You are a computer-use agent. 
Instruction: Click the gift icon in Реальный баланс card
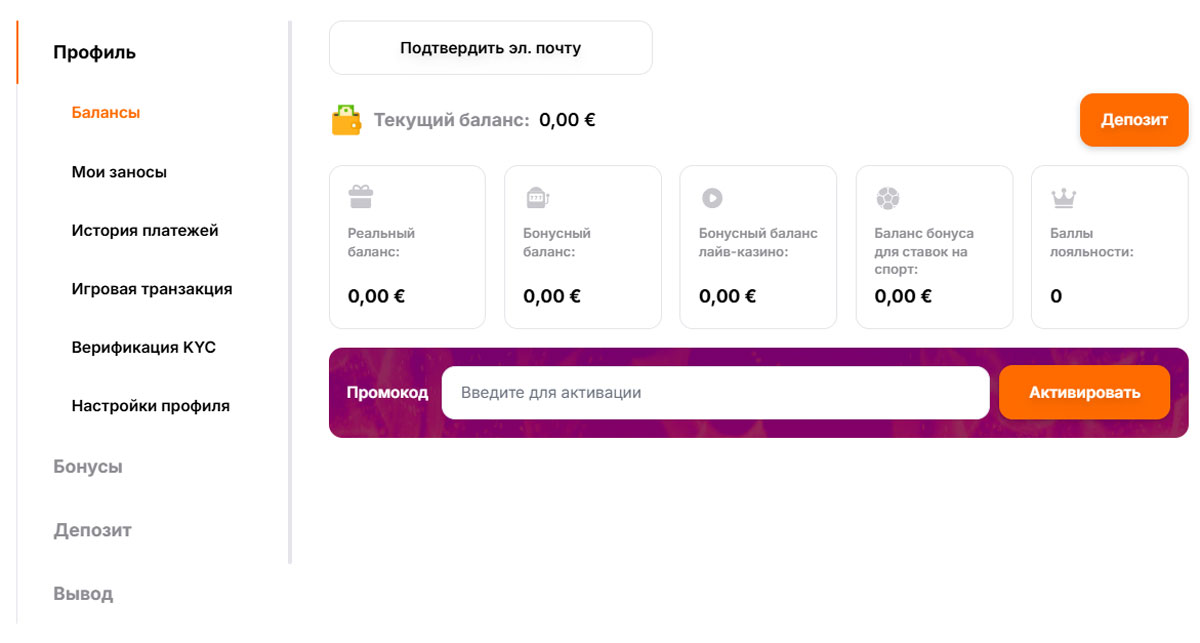tap(360, 197)
